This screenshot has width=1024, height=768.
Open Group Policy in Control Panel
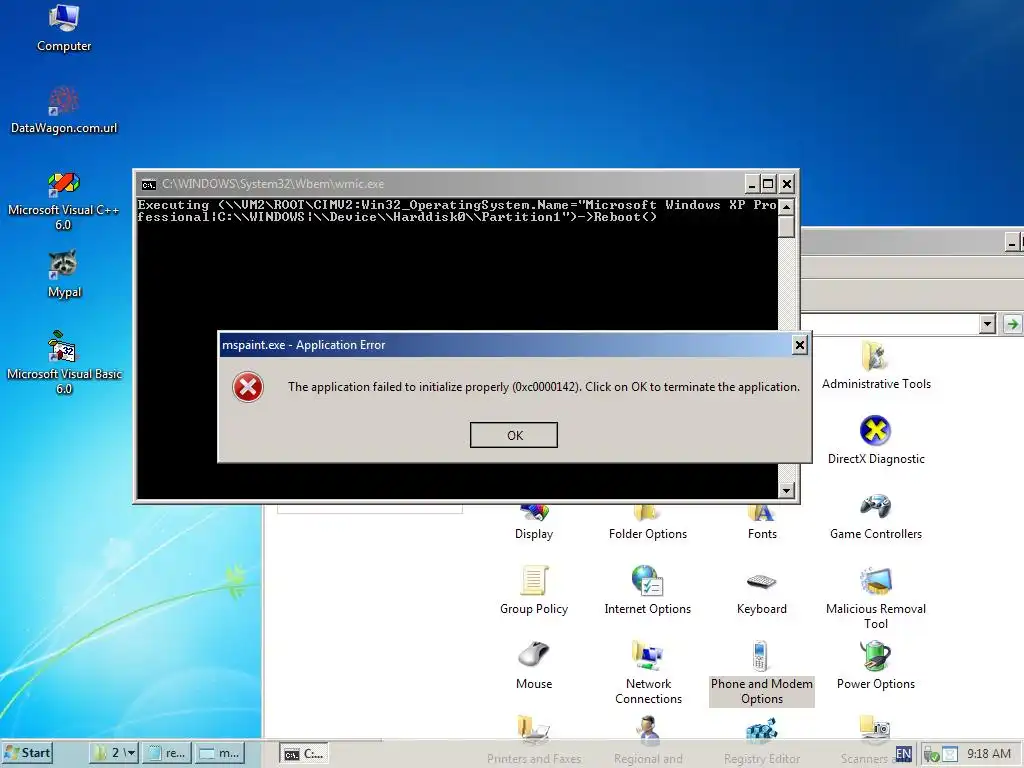[x=534, y=590]
